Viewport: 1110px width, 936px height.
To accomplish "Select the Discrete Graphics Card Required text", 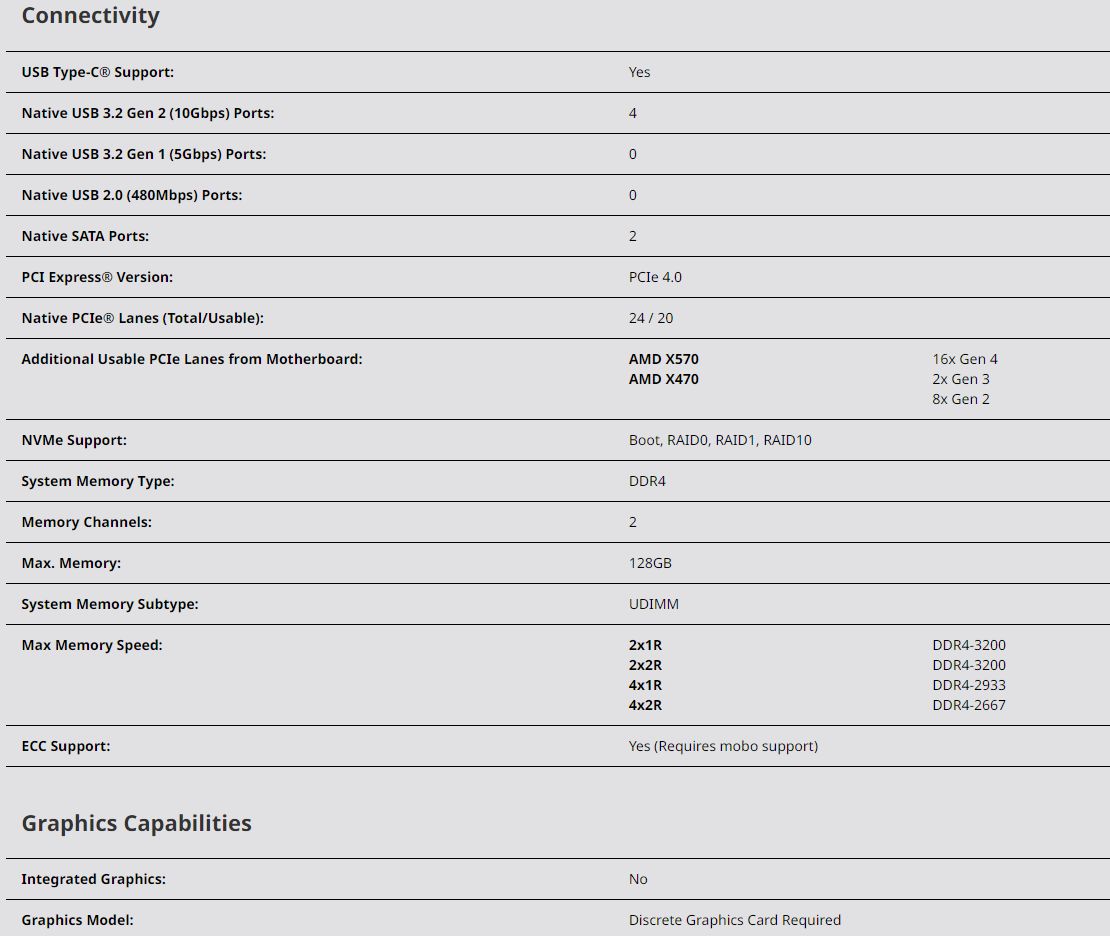I will pyautogui.click(x=734, y=920).
